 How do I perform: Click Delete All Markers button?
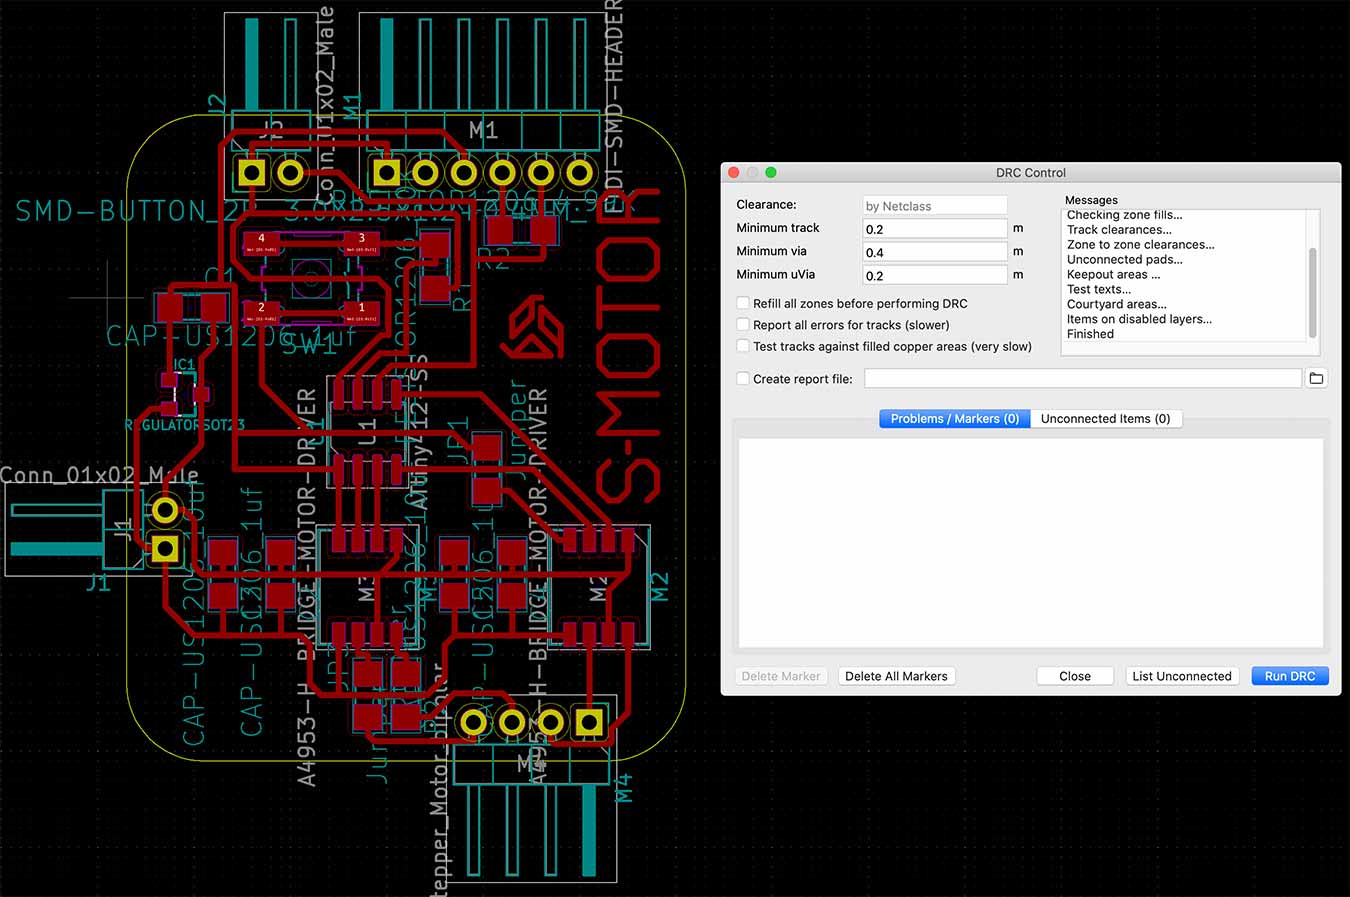click(896, 676)
